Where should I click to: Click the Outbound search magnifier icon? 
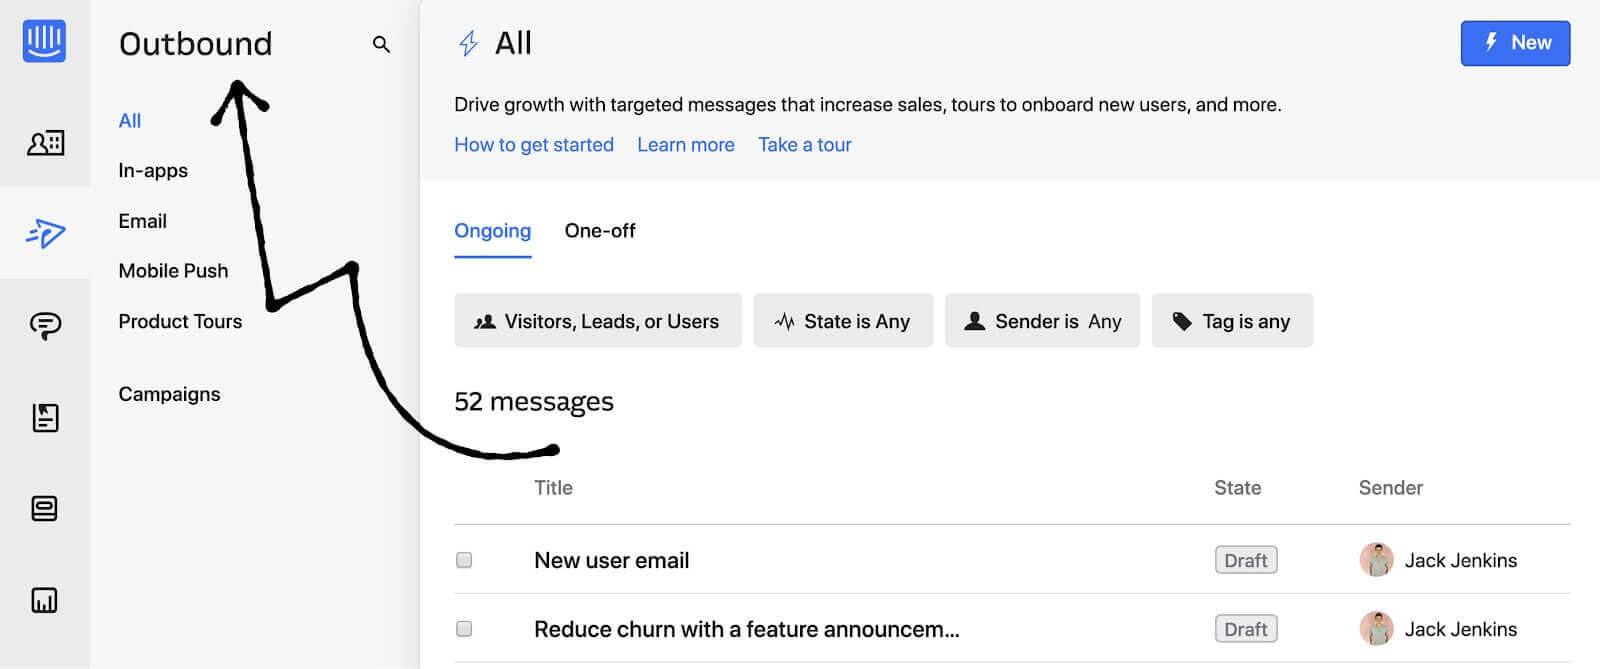coord(381,44)
